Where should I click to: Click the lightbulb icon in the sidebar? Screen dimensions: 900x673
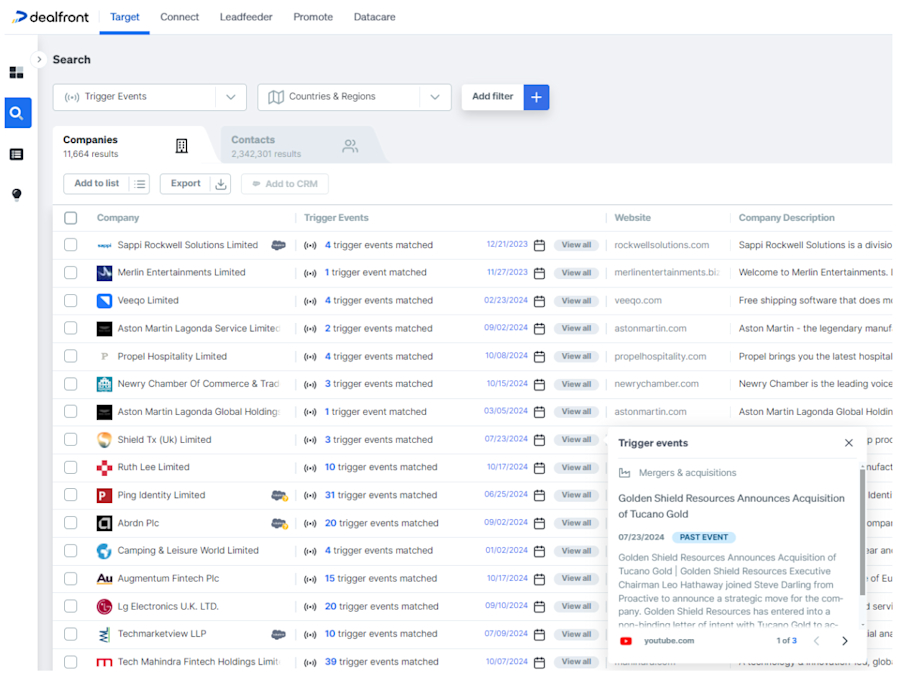click(x=16, y=194)
